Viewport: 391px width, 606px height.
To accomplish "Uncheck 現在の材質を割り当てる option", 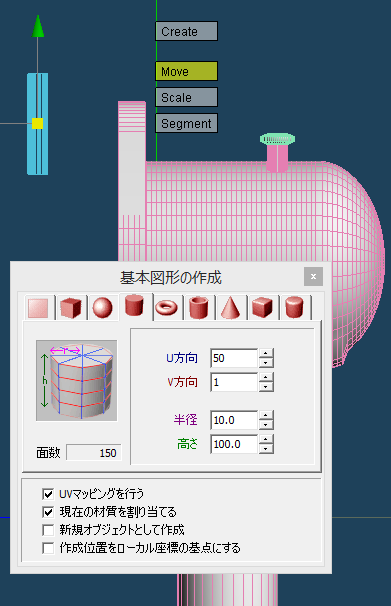I will tap(48, 512).
